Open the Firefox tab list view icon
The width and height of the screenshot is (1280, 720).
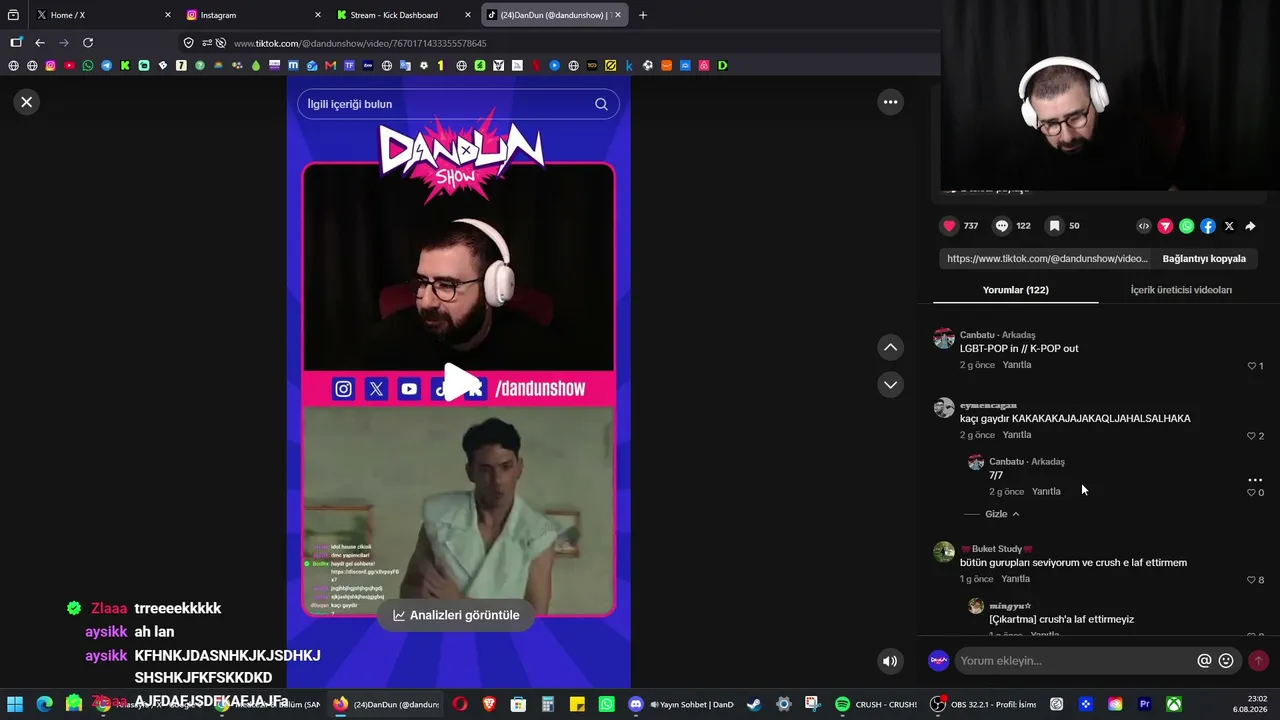point(13,15)
